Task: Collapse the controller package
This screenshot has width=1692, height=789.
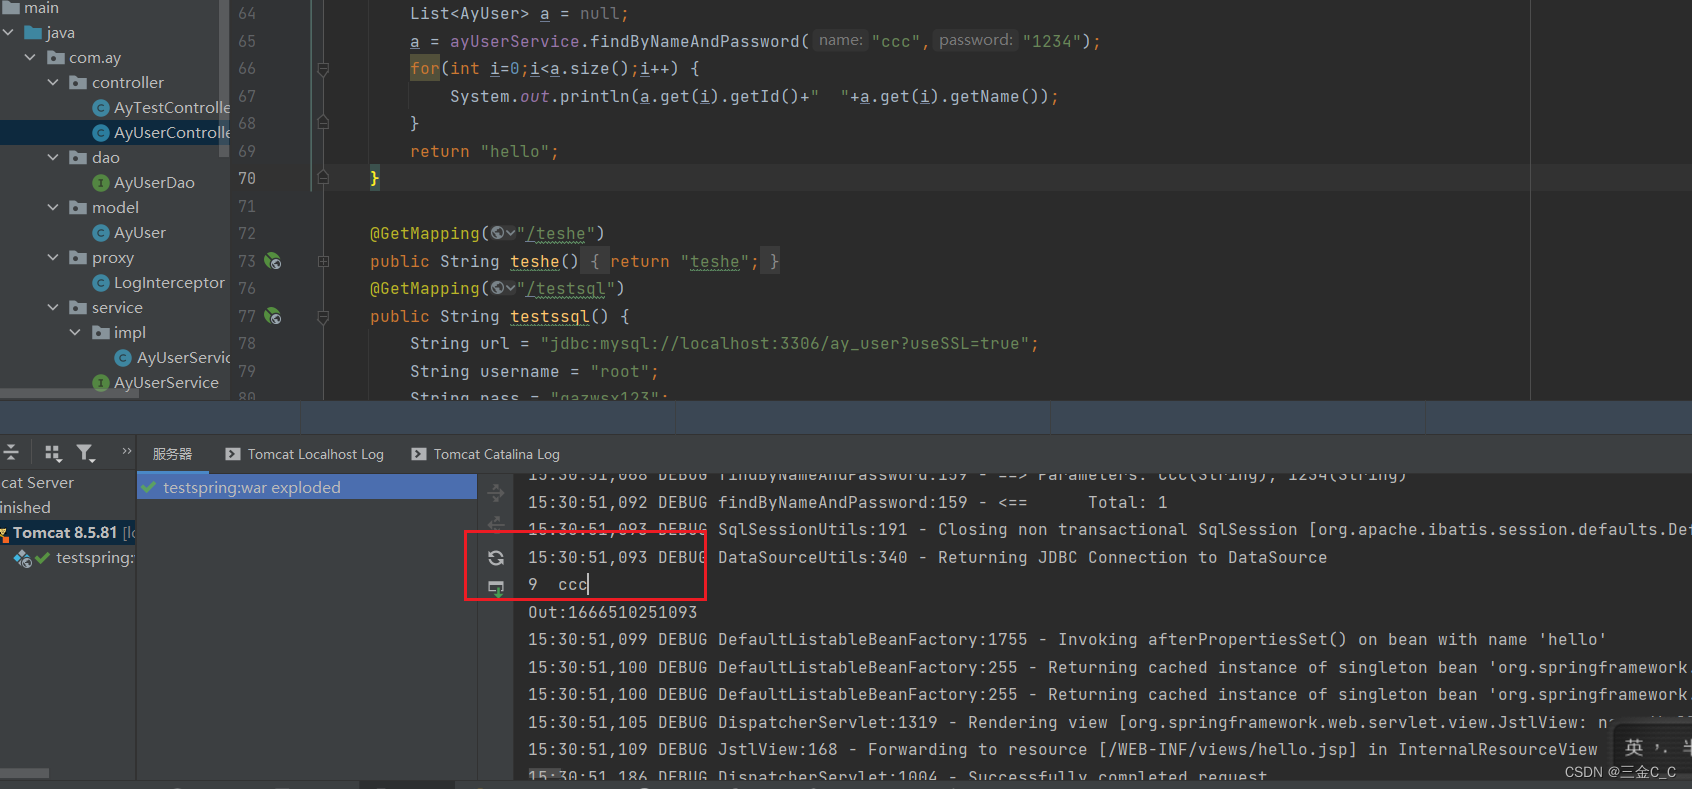Action: click(x=54, y=83)
